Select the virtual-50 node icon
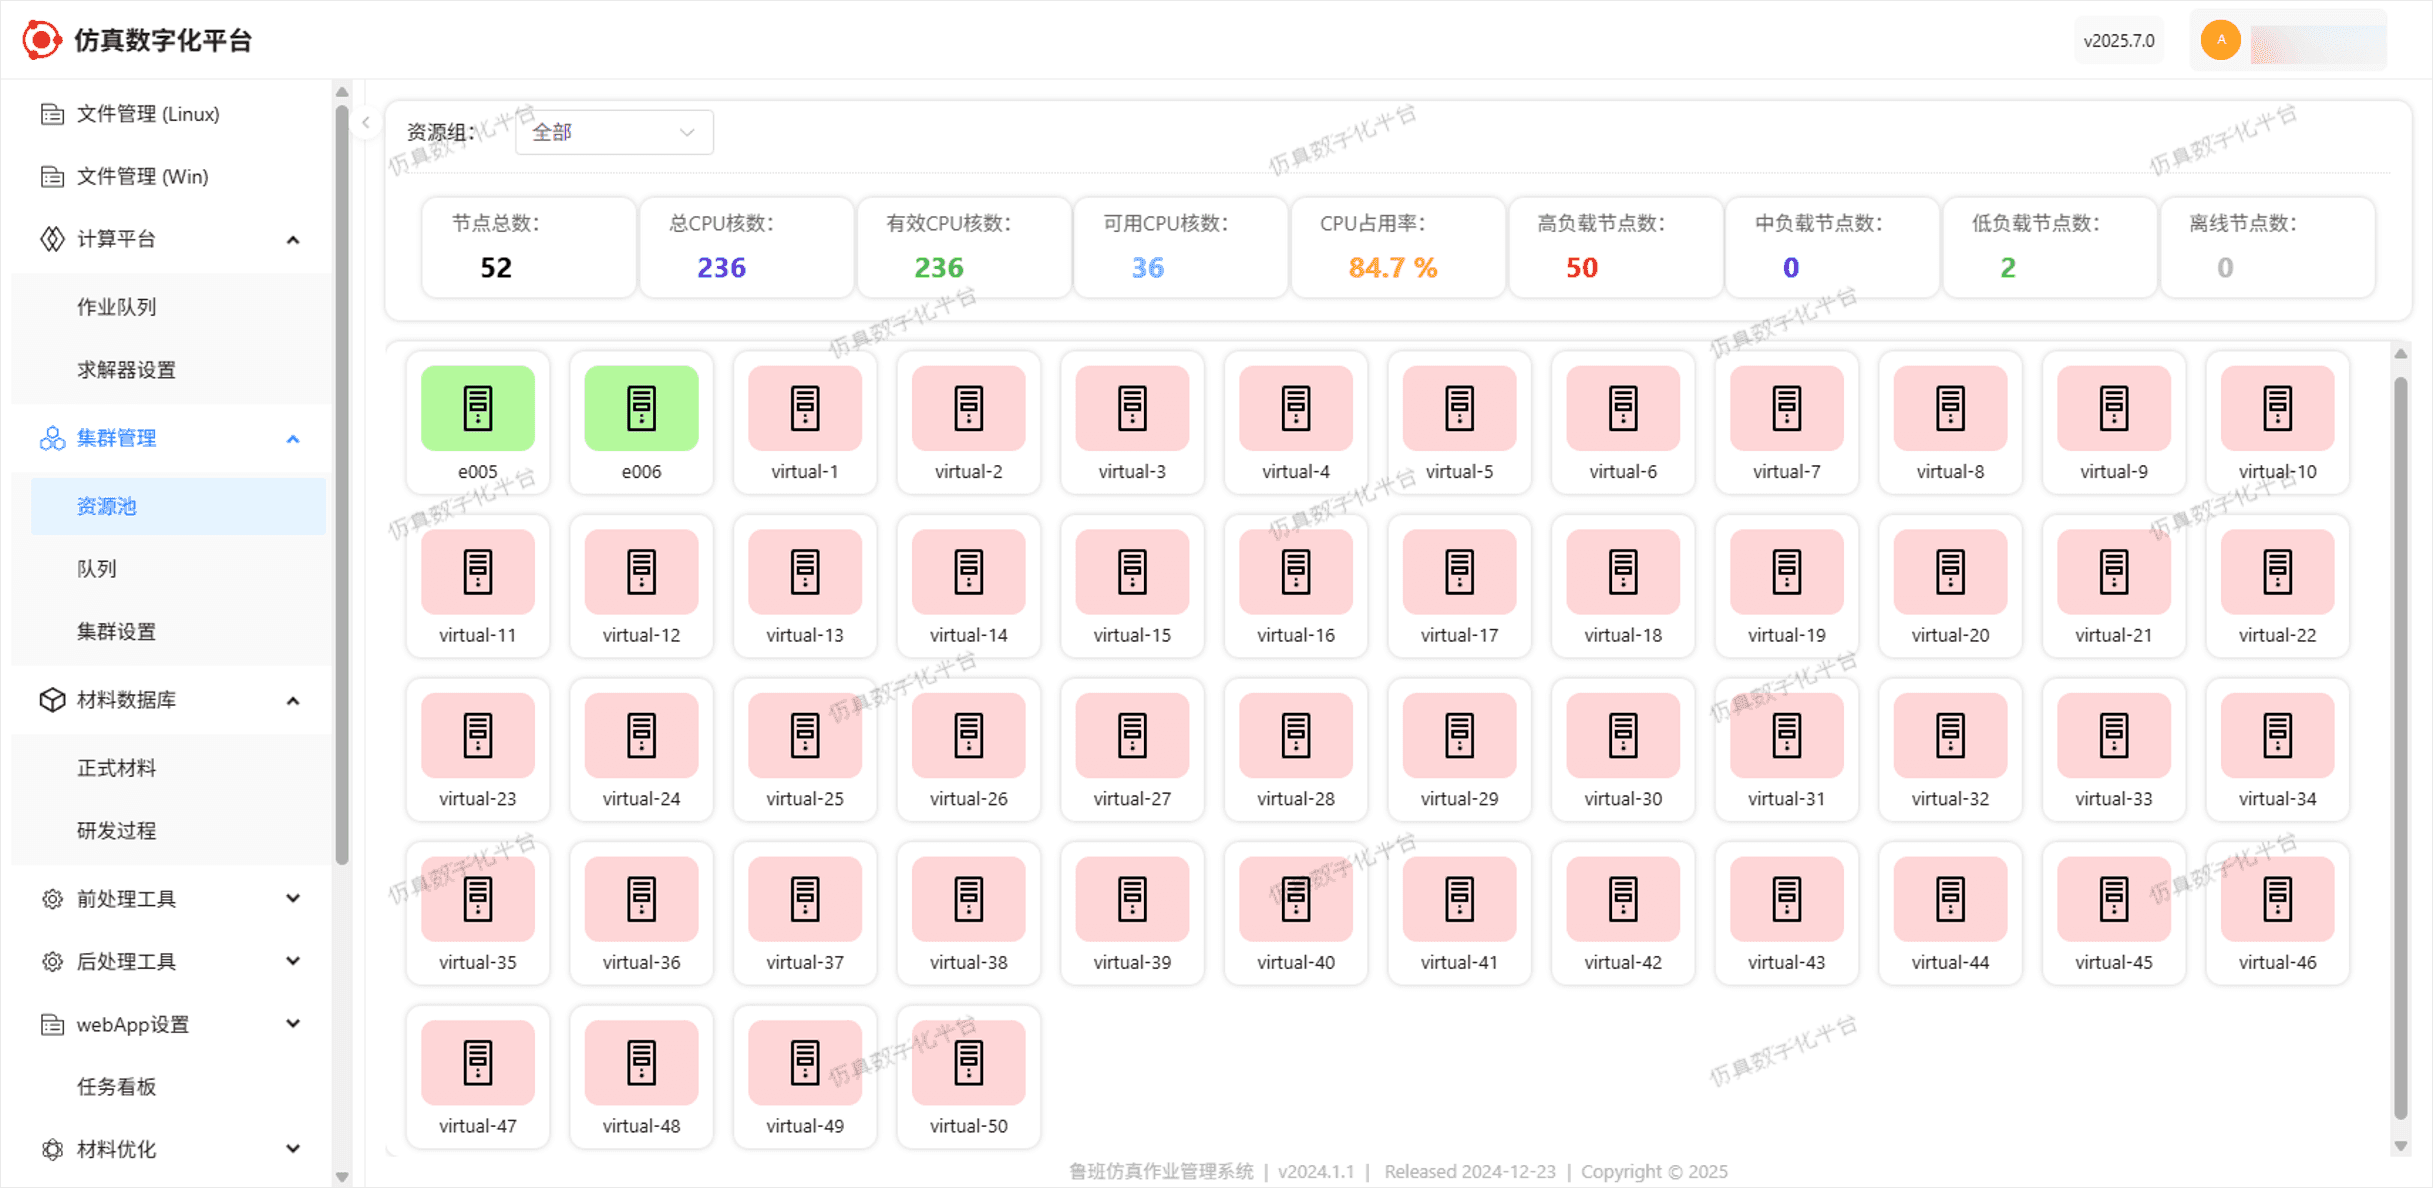The width and height of the screenshot is (2433, 1188). point(968,1062)
